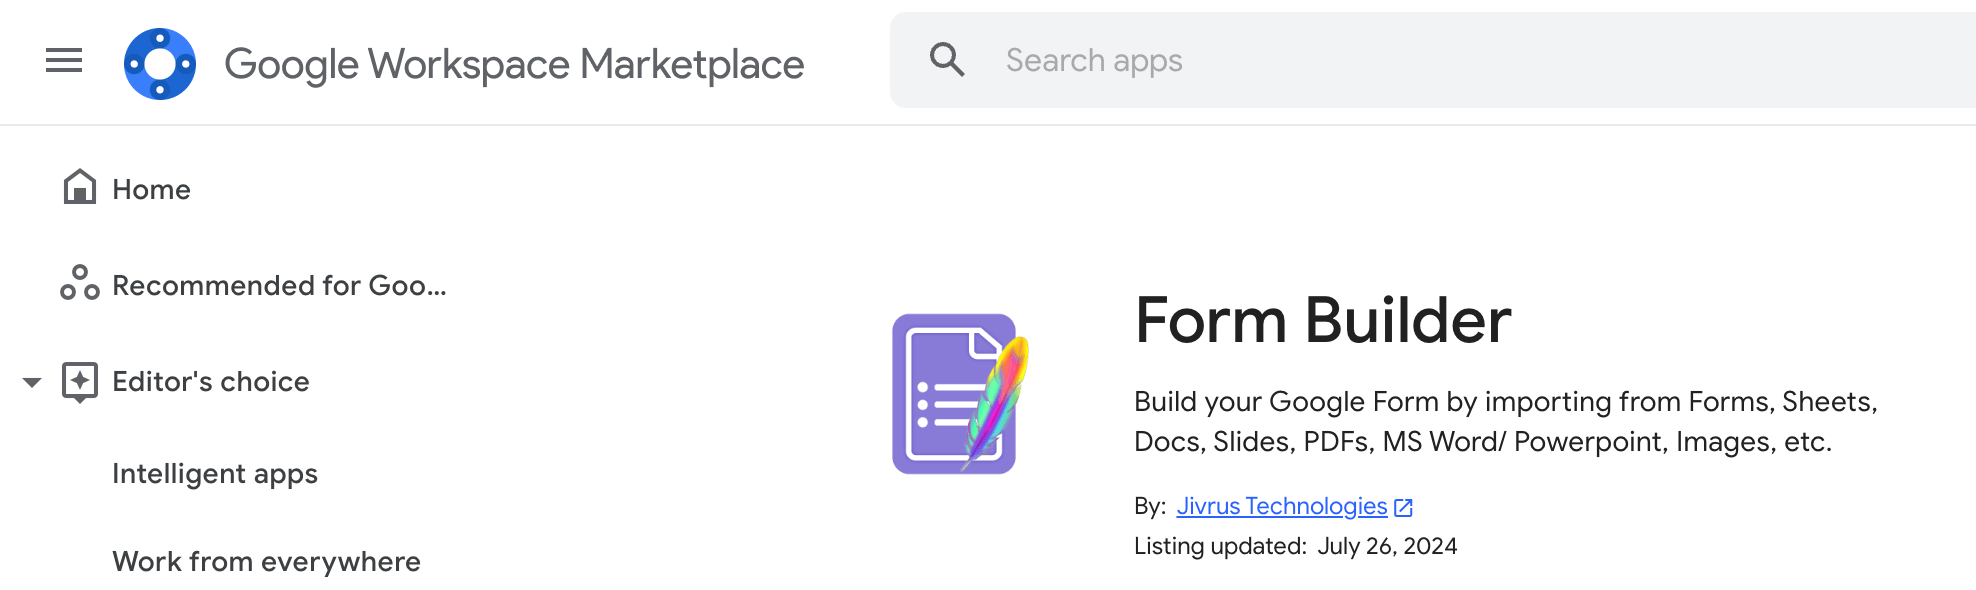This screenshot has height=590, width=1976.
Task: Click the Google Workspace Marketplace title
Action: pos(514,64)
